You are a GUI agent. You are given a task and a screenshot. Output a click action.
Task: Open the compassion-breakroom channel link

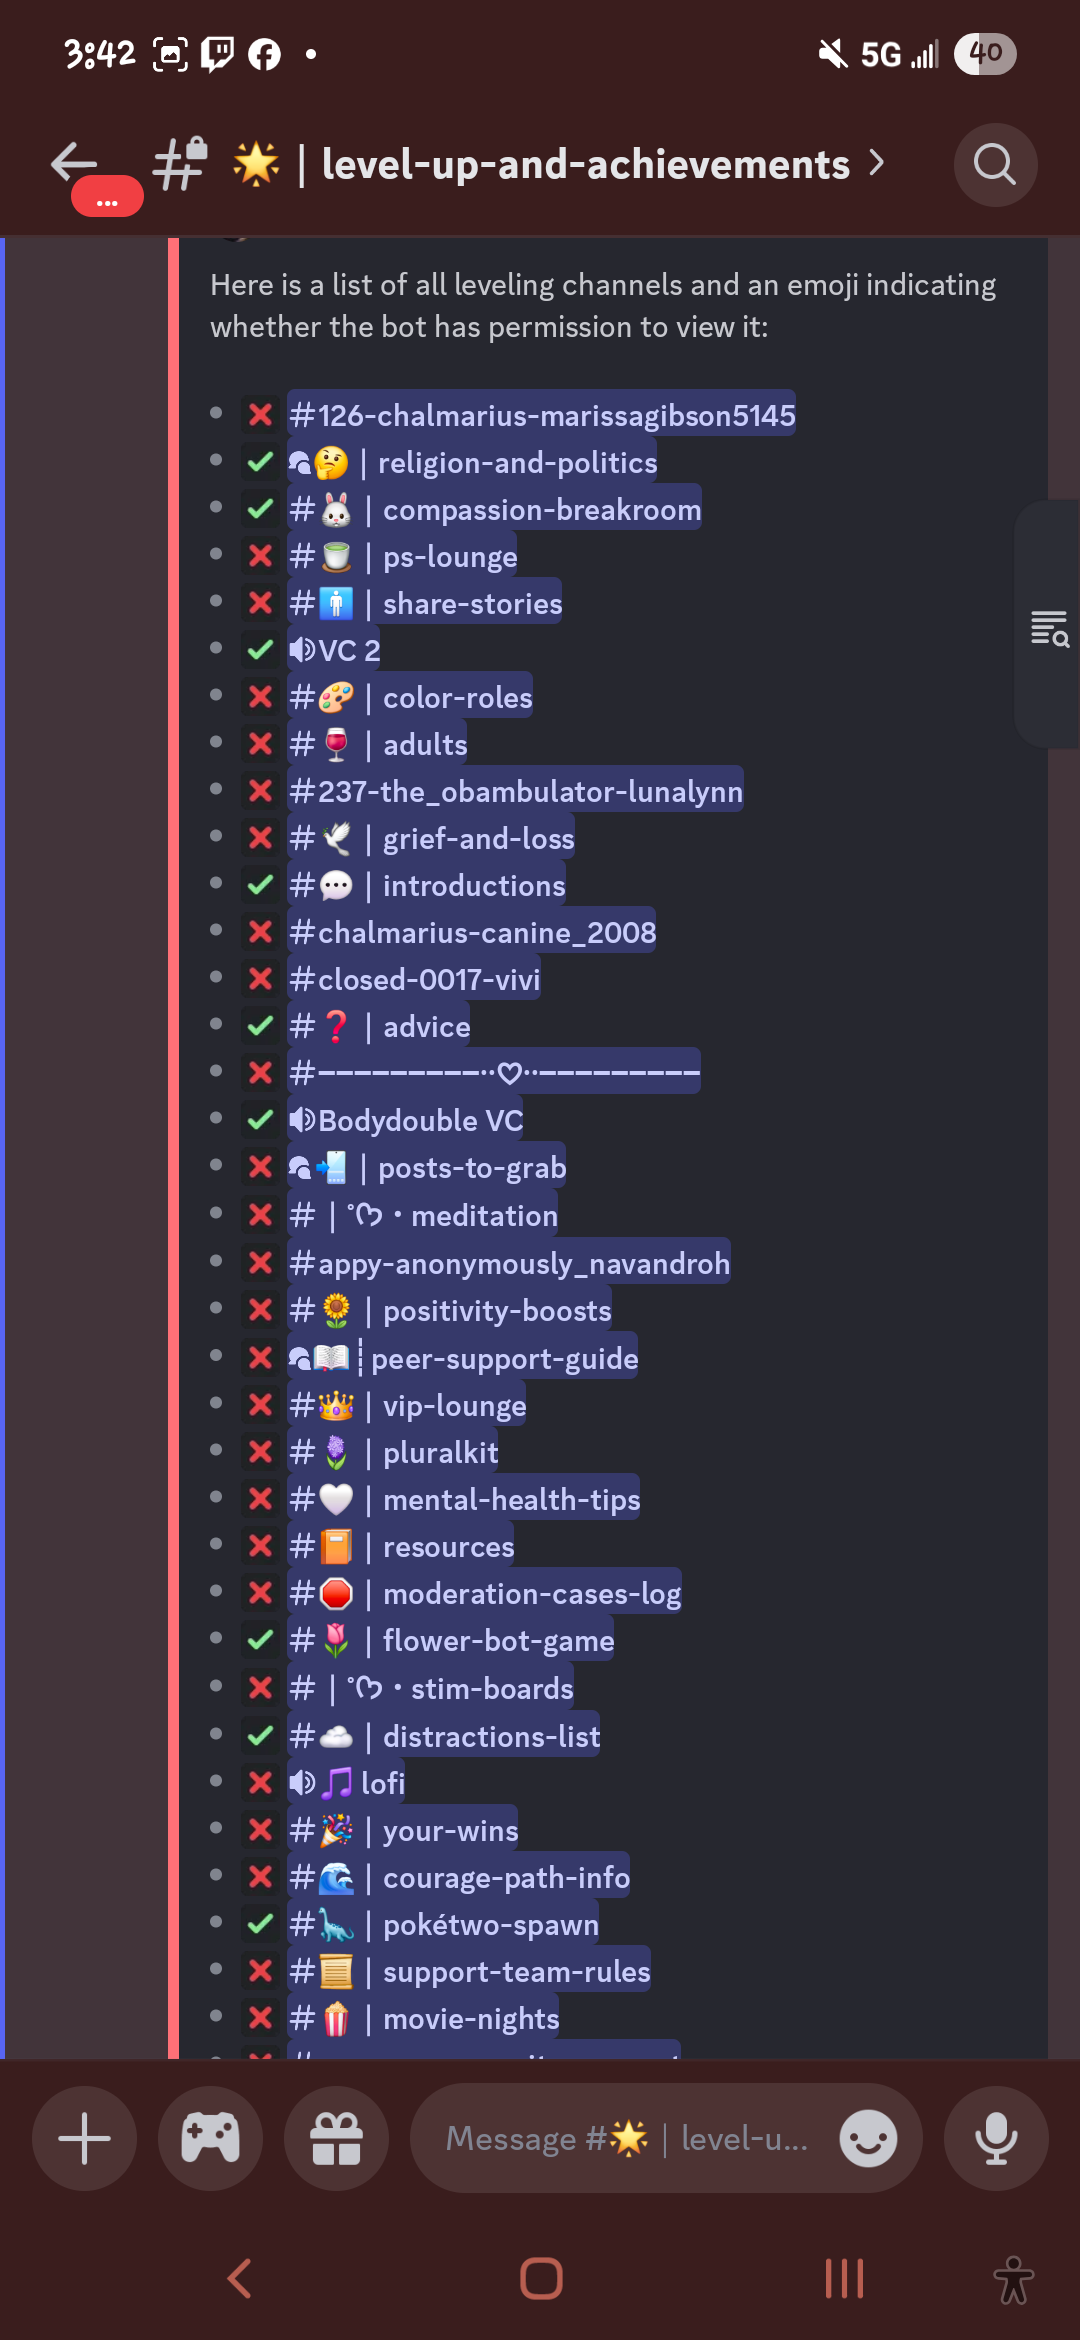tap(494, 509)
